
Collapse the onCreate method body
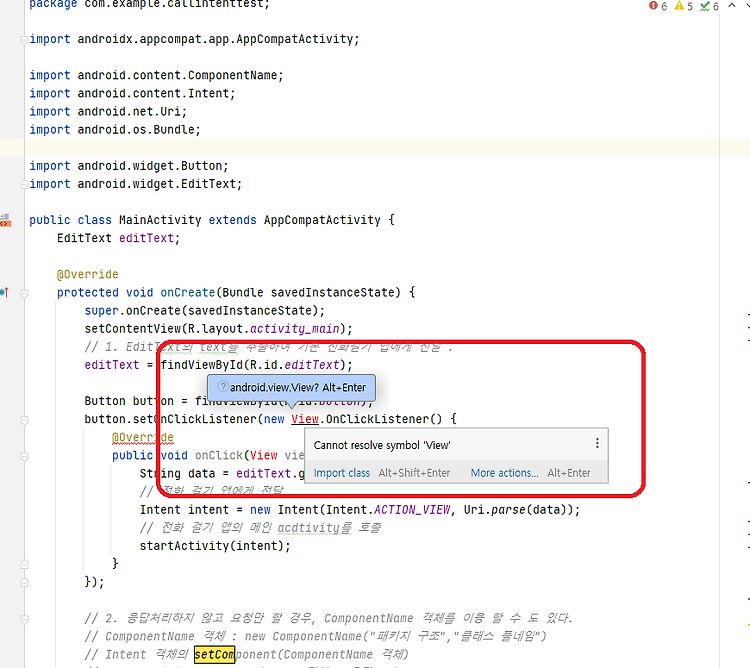point(24,293)
